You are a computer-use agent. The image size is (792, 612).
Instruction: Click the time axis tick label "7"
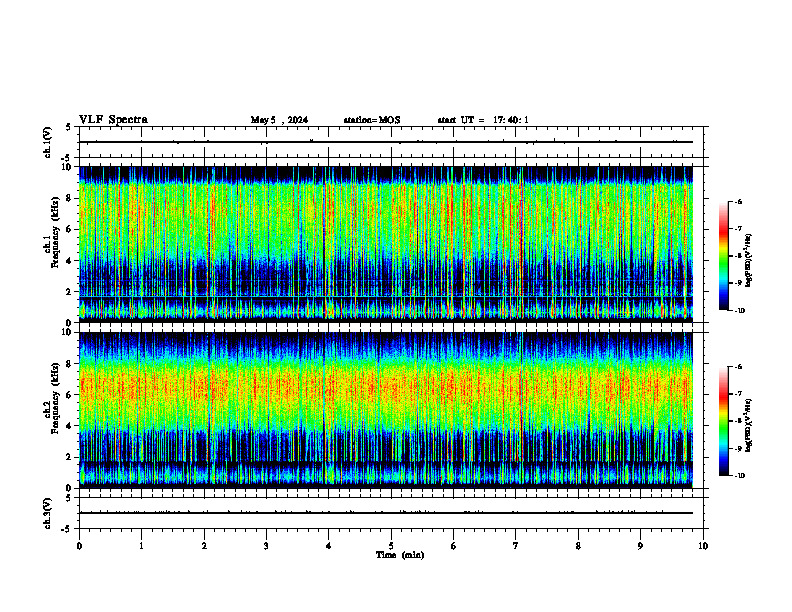[x=516, y=546]
